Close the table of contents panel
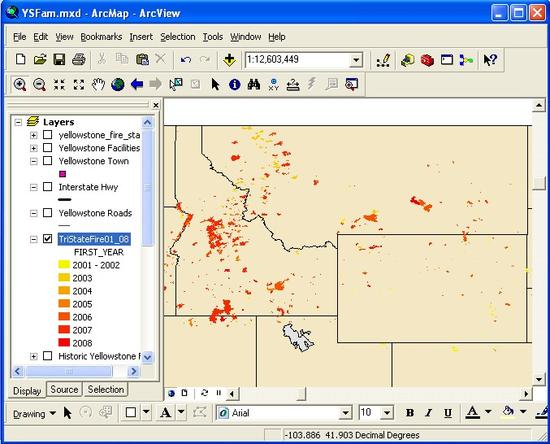 (x=156, y=105)
